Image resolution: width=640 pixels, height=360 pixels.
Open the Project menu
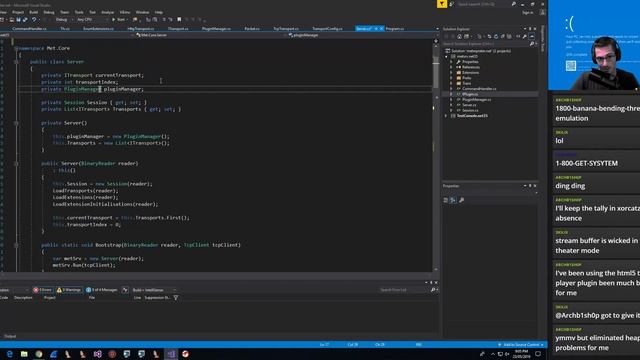[x=18, y=12]
